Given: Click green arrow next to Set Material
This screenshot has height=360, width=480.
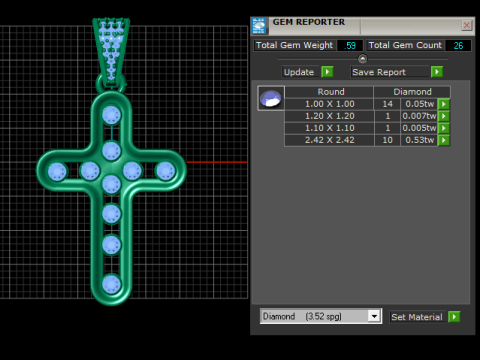Looking at the screenshot, I should [454, 317].
